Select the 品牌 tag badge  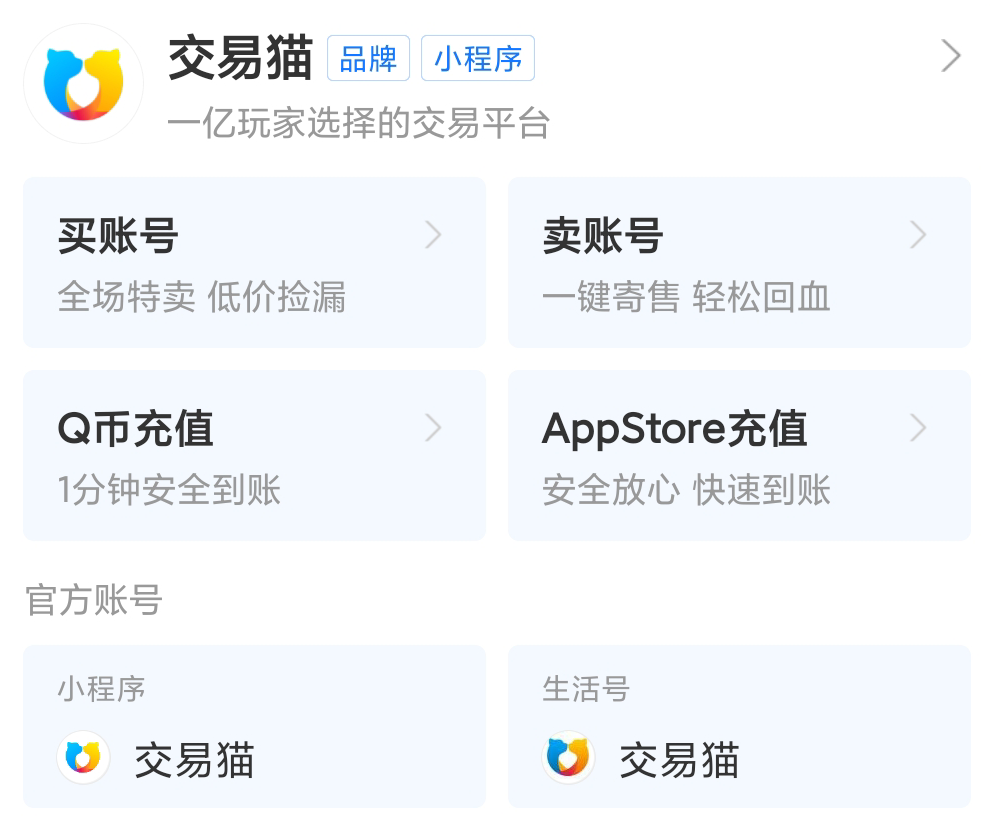tap(368, 58)
